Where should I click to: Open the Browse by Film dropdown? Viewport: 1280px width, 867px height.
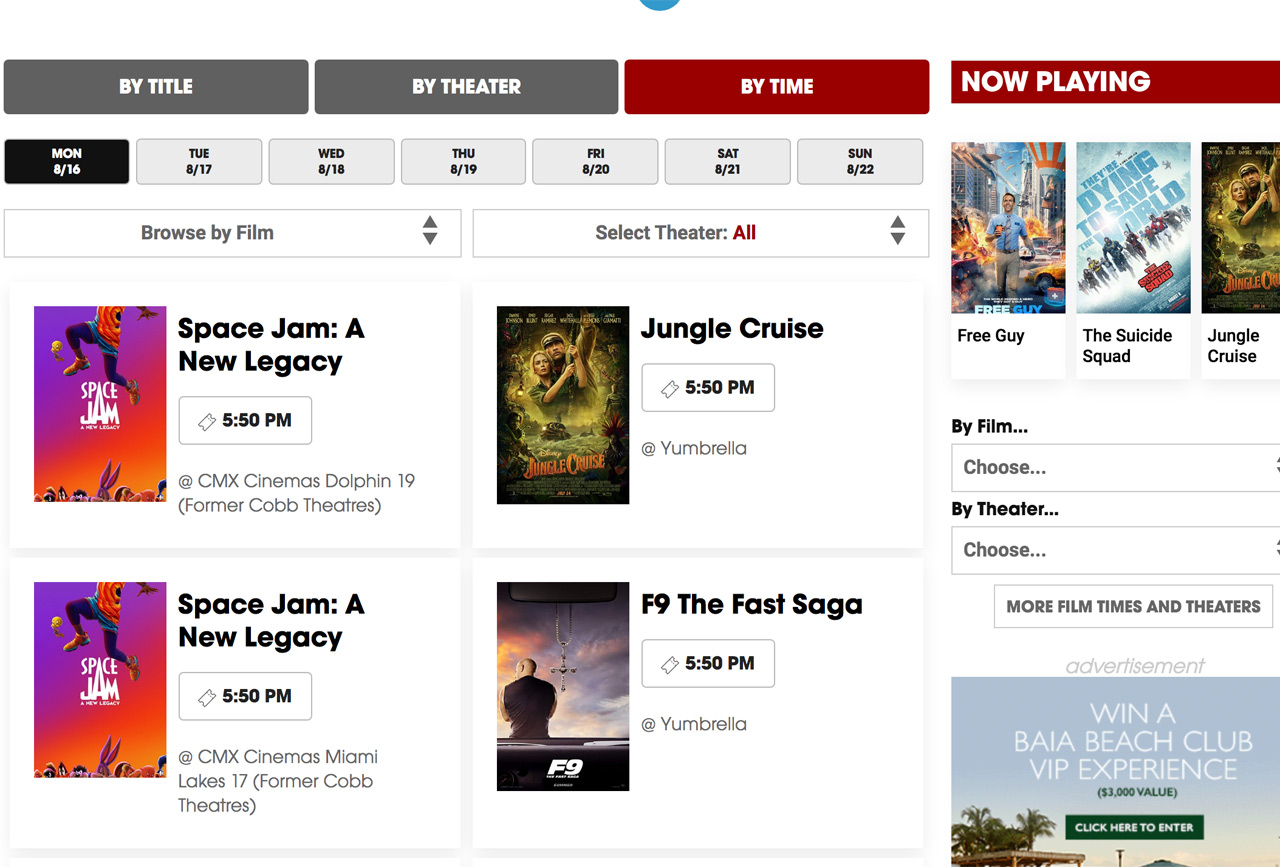pos(233,233)
